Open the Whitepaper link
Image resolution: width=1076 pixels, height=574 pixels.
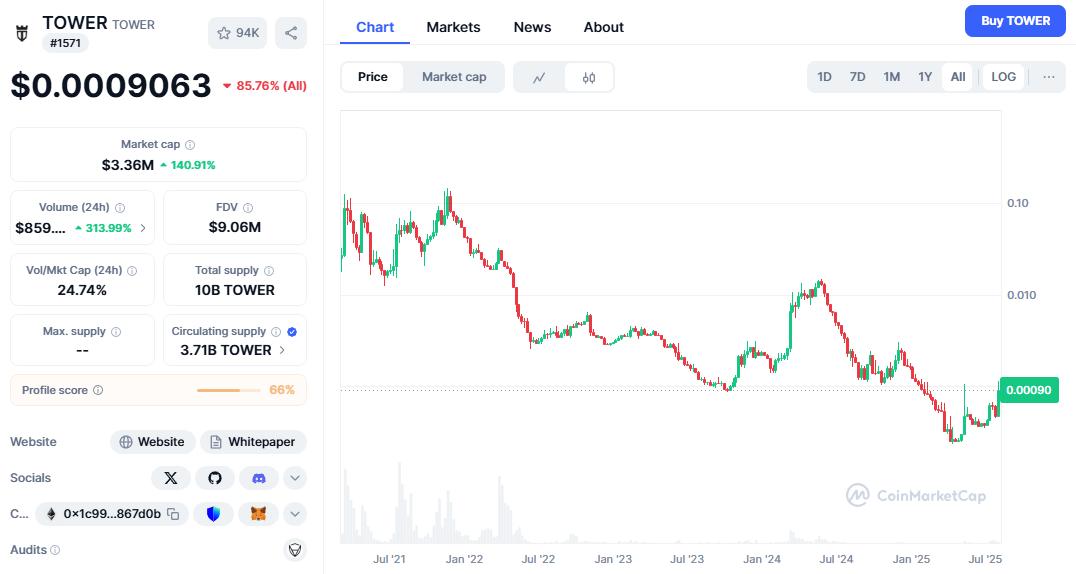(x=253, y=442)
